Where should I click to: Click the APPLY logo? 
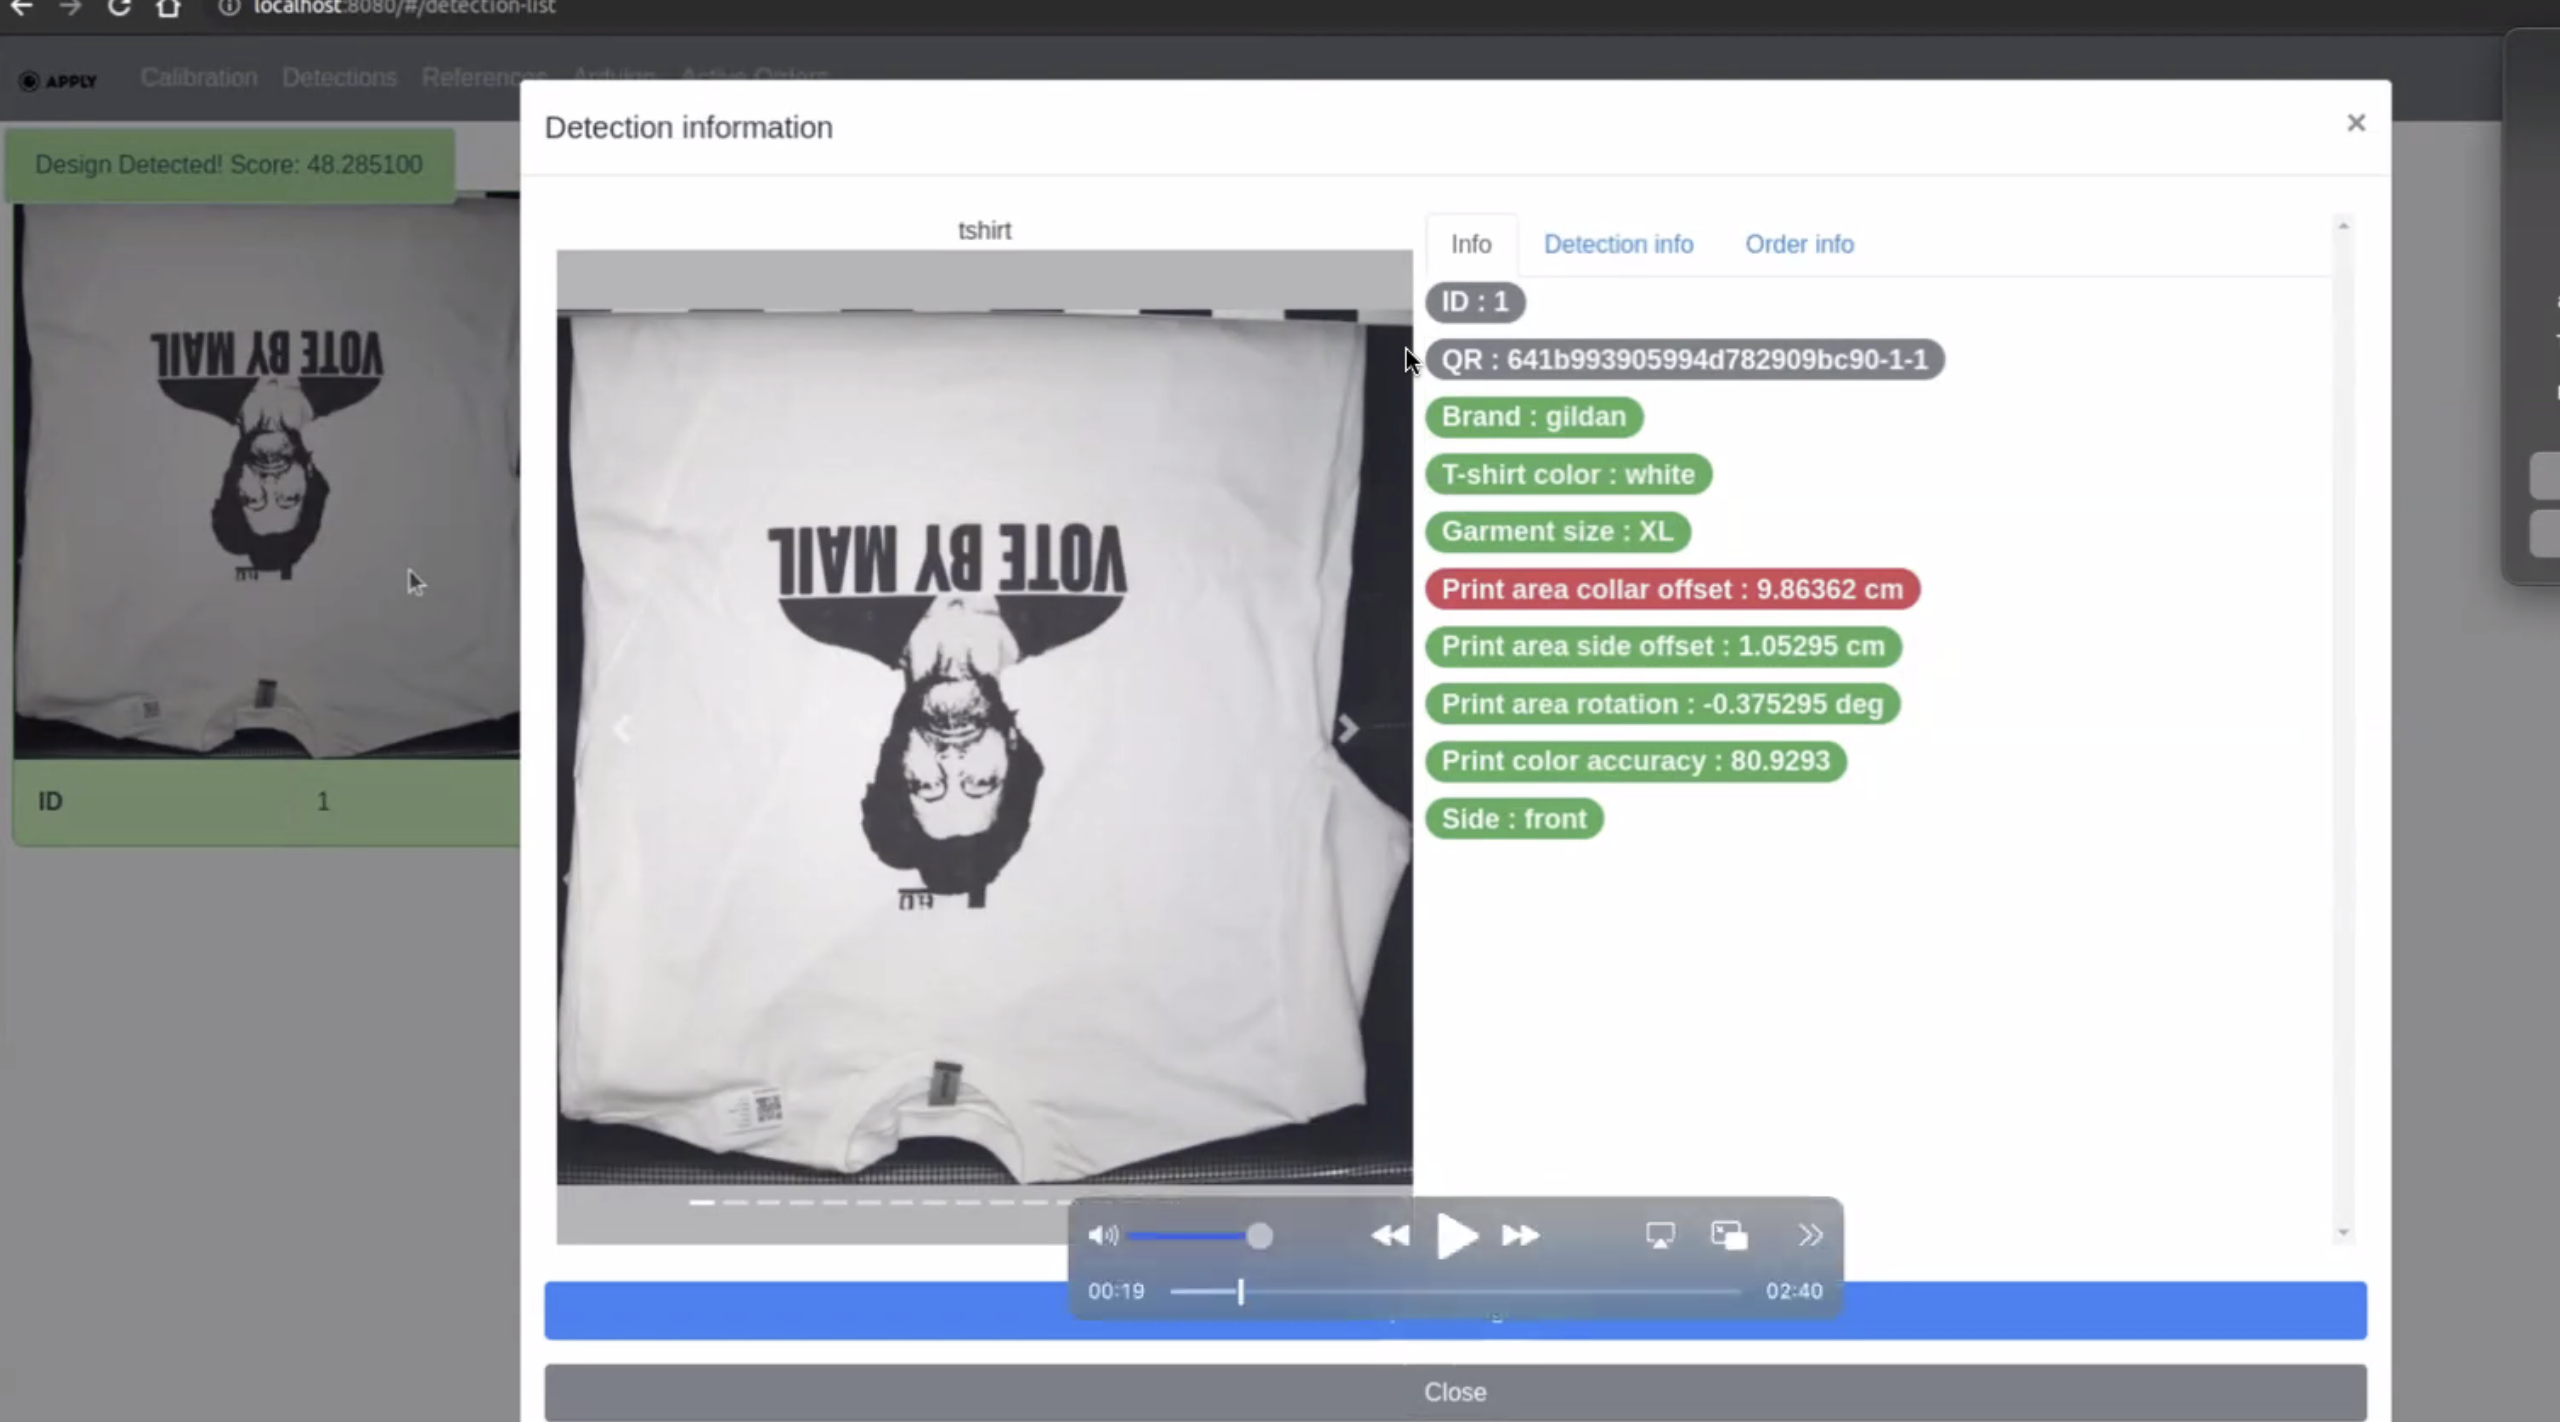click(x=58, y=81)
